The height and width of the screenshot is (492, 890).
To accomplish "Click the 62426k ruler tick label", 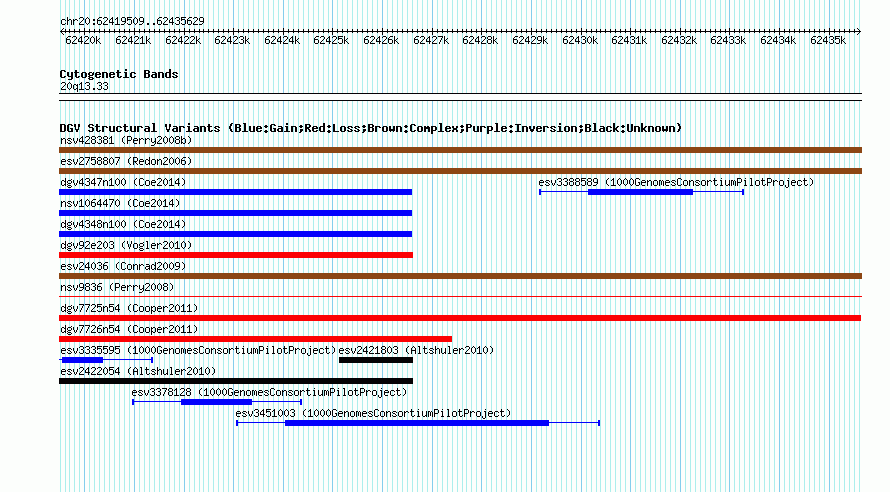I will [x=381, y=40].
